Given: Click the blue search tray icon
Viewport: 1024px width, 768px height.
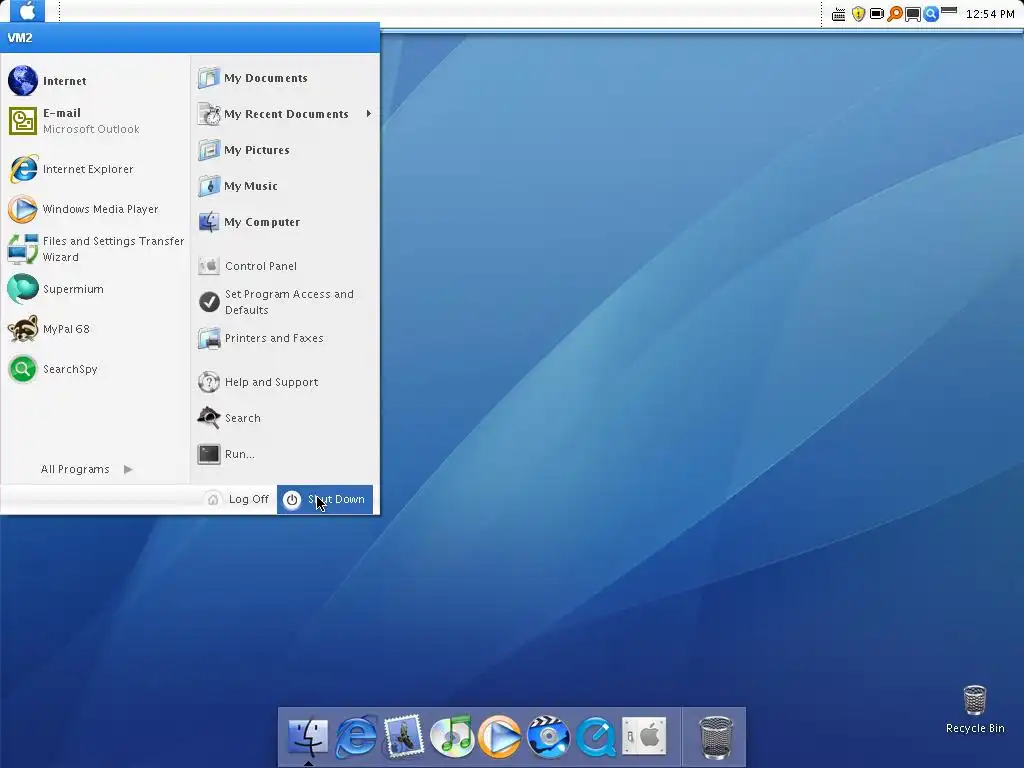Looking at the screenshot, I should tap(931, 14).
